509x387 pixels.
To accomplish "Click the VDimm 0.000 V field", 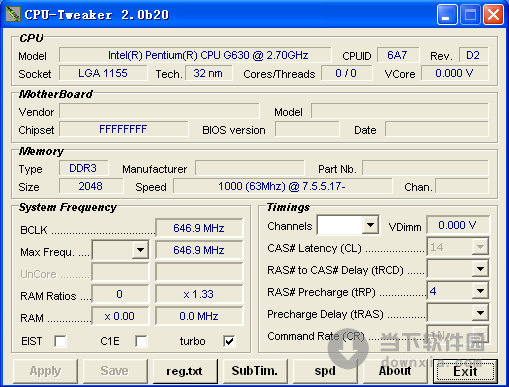I will (457, 225).
